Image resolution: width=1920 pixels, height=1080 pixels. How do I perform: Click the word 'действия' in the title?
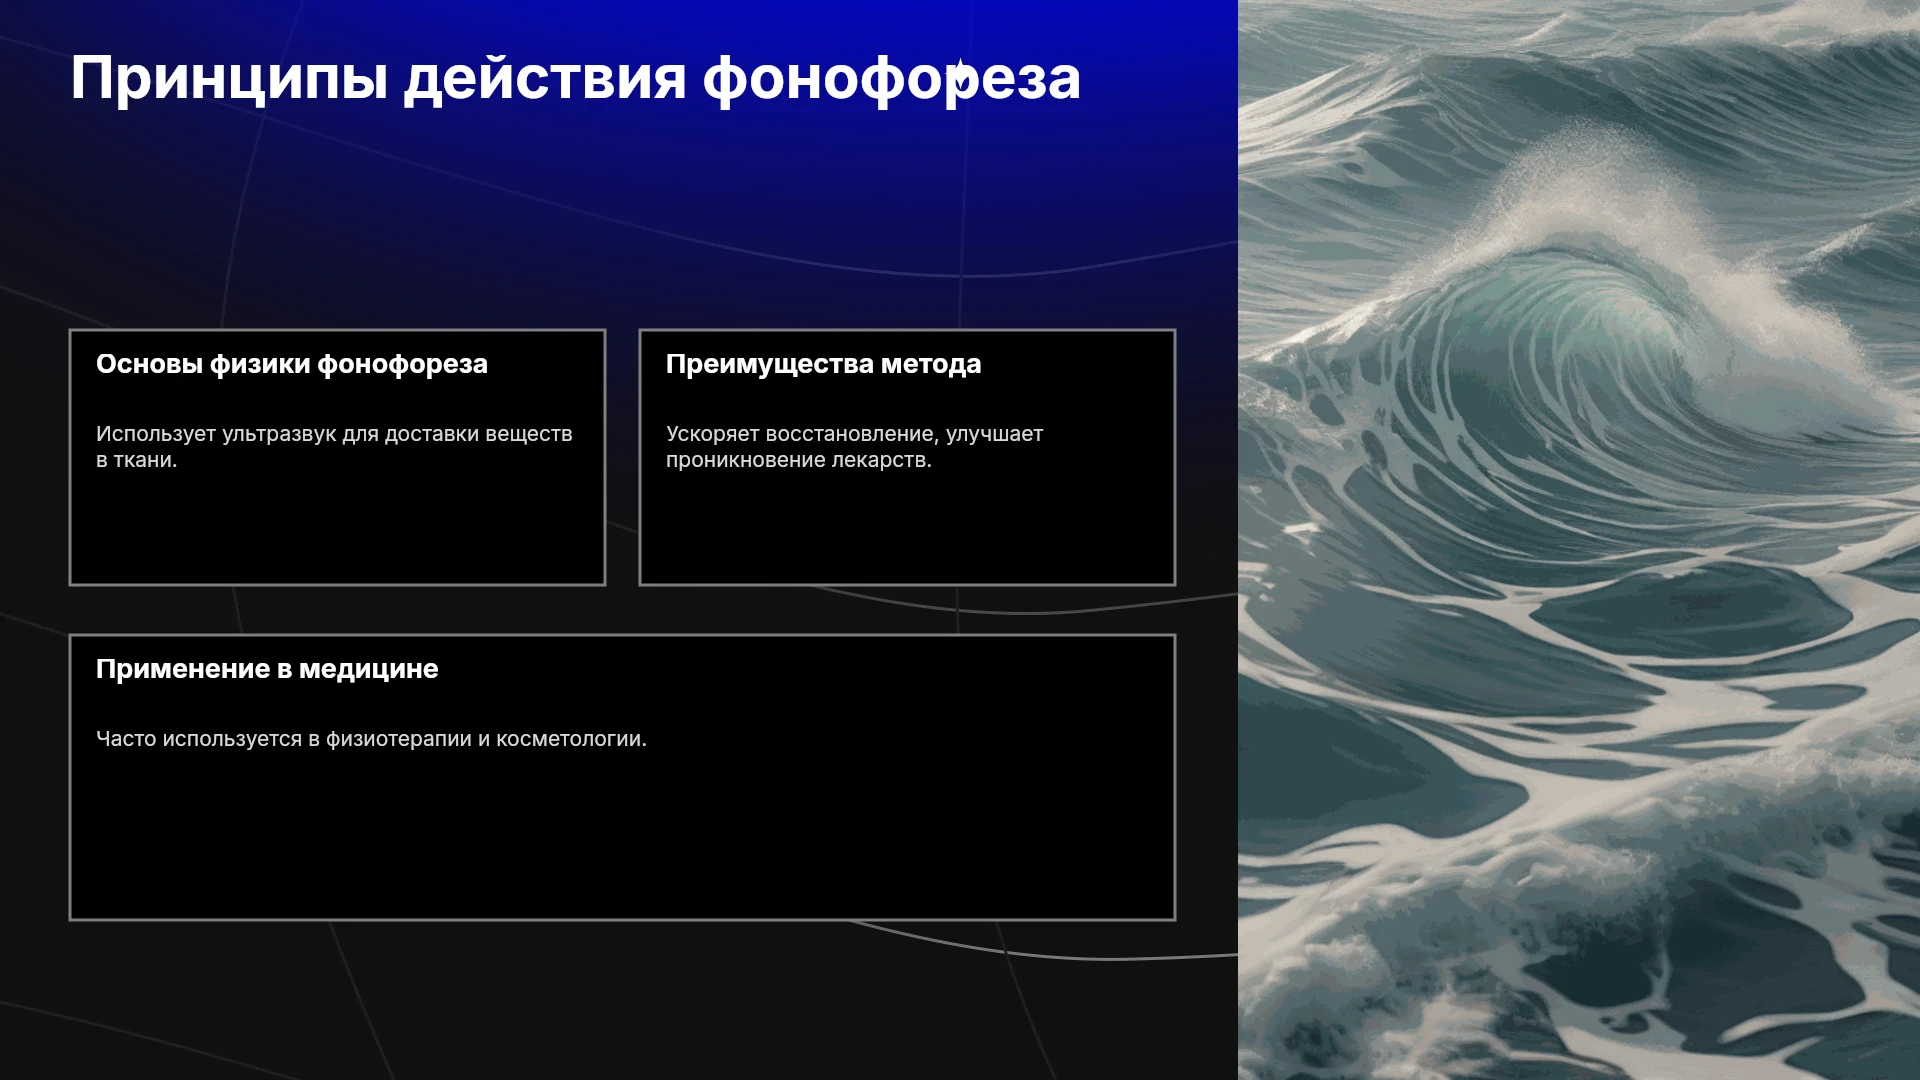tap(545, 79)
